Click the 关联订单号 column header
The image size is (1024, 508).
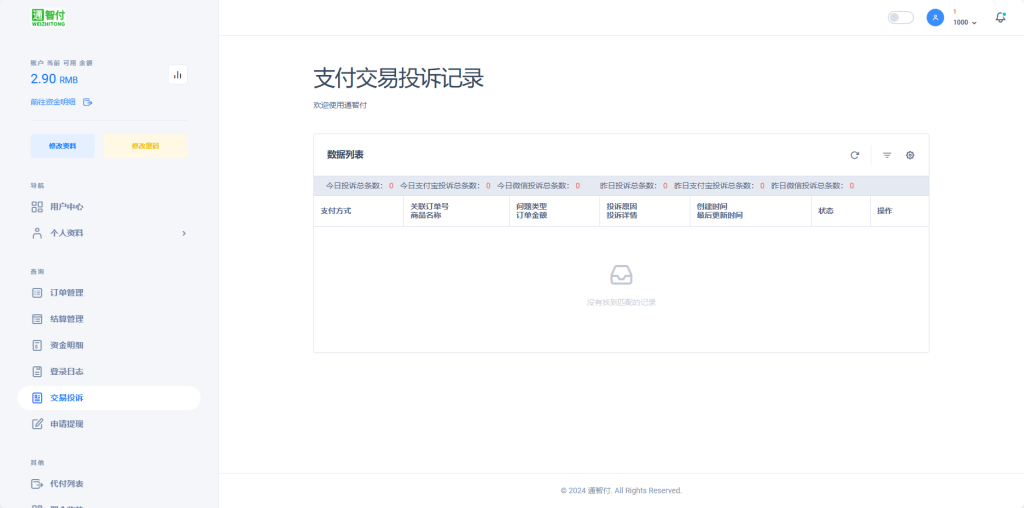[x=429, y=206]
